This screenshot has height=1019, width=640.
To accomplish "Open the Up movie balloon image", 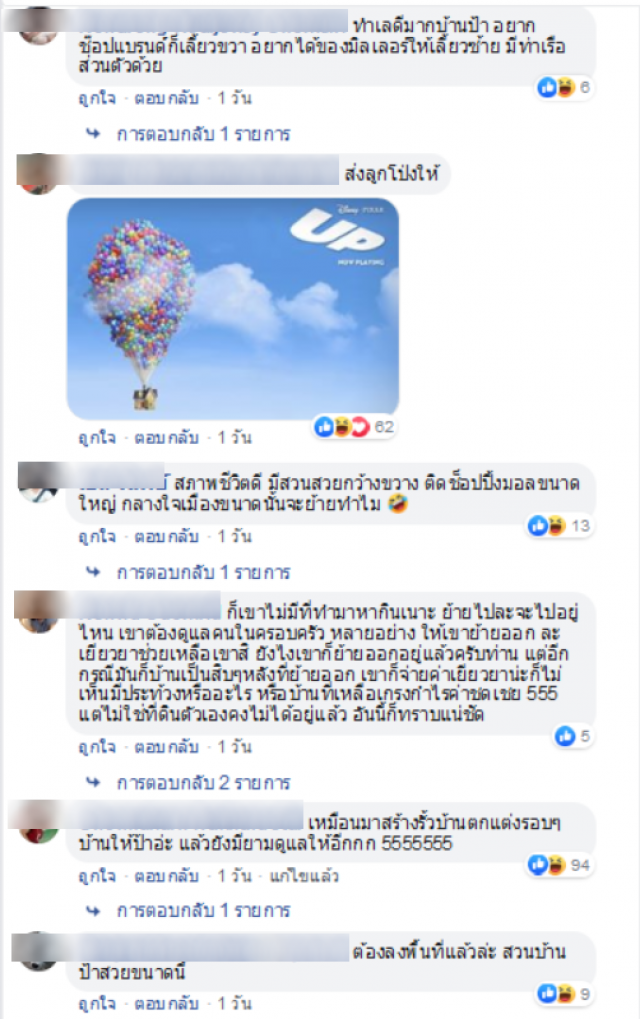I will click(x=233, y=309).
